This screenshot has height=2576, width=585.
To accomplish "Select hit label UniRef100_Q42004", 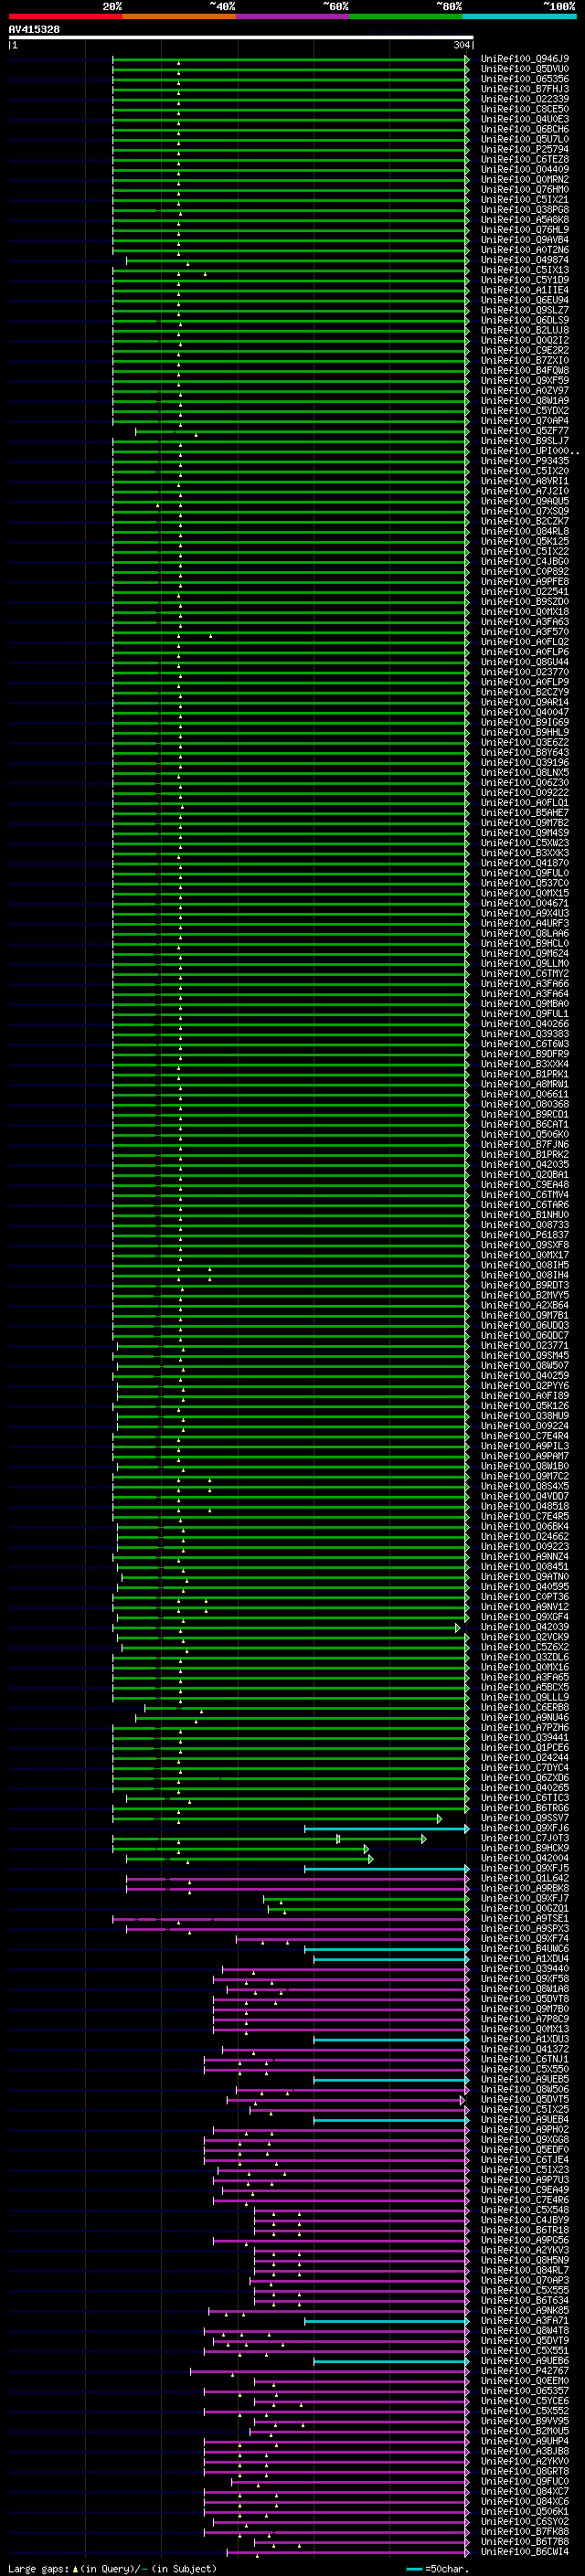I will 525,1858.
